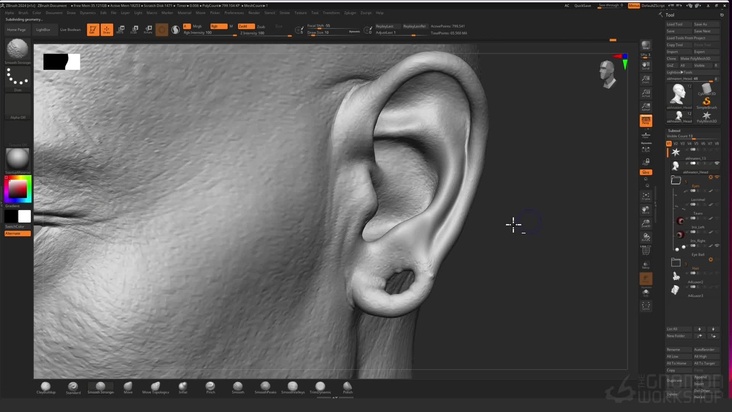
Task: Open the Brush menu
Action: coord(23,13)
